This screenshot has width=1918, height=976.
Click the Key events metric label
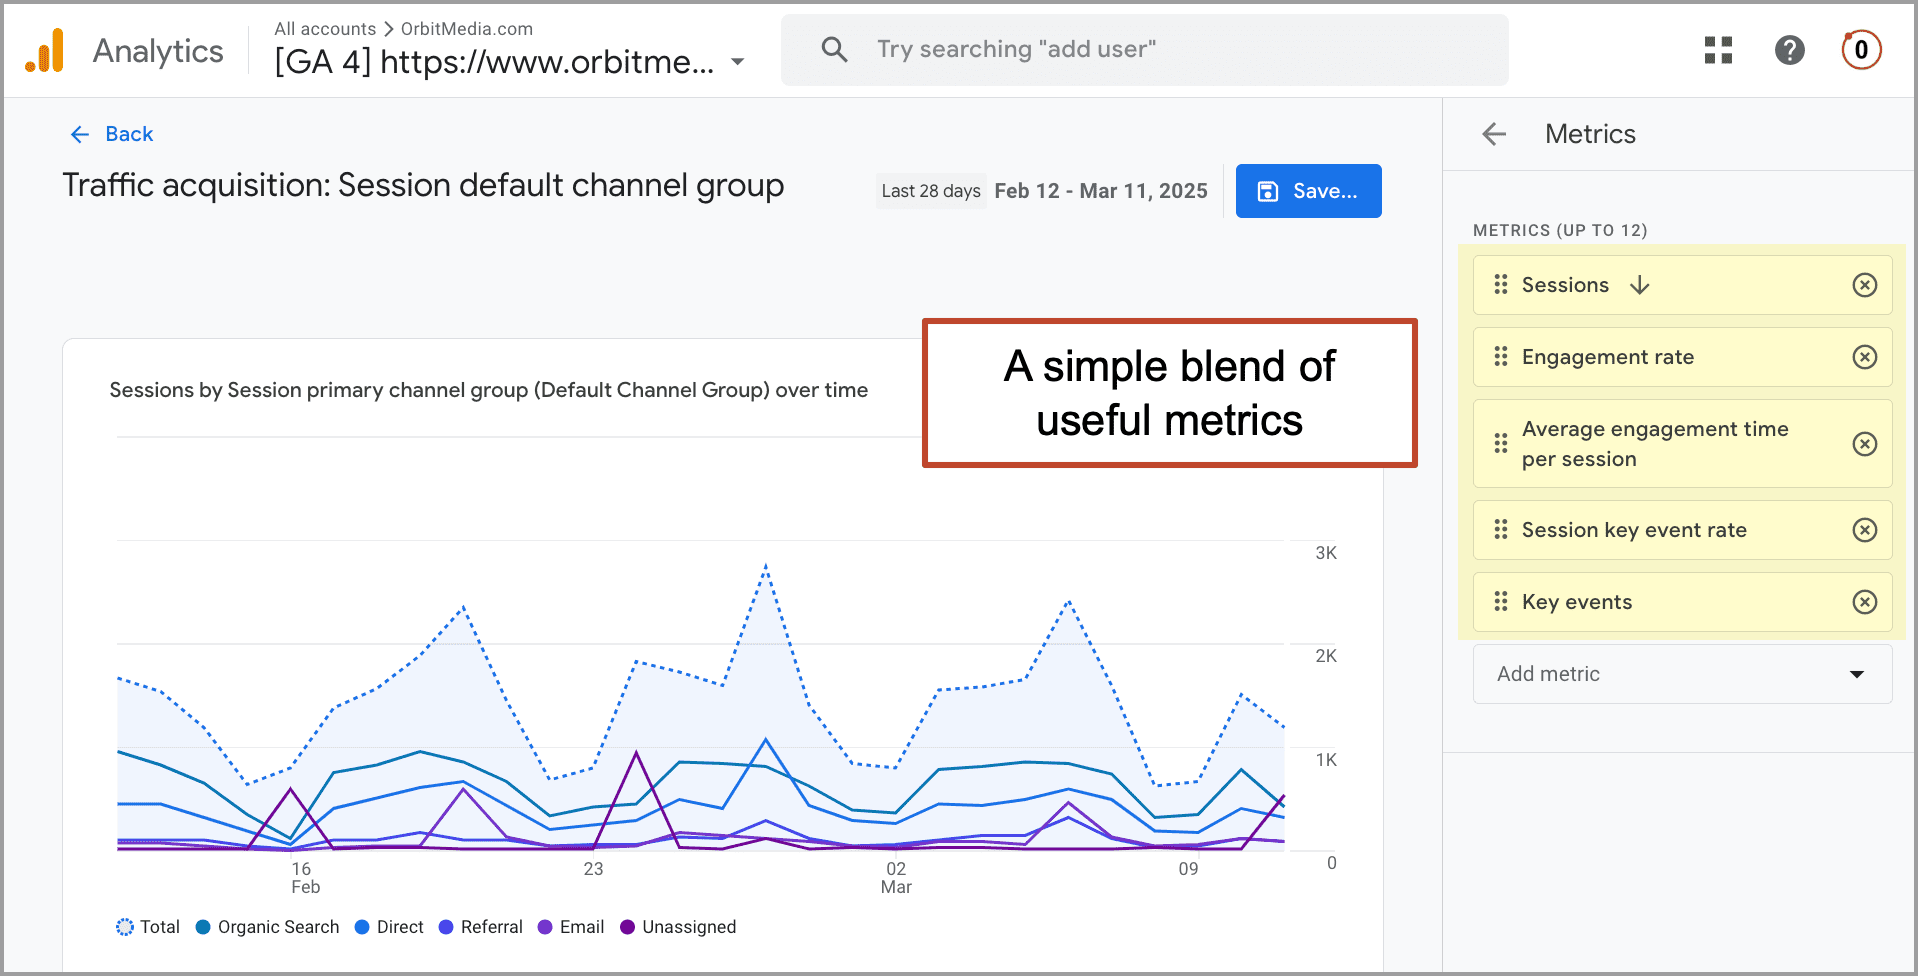click(x=1577, y=602)
